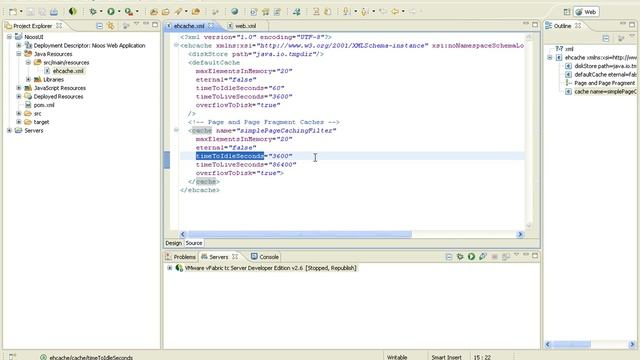This screenshot has width=640, height=360.
Task: Collapse src/main/resources folder
Action: click(28, 62)
